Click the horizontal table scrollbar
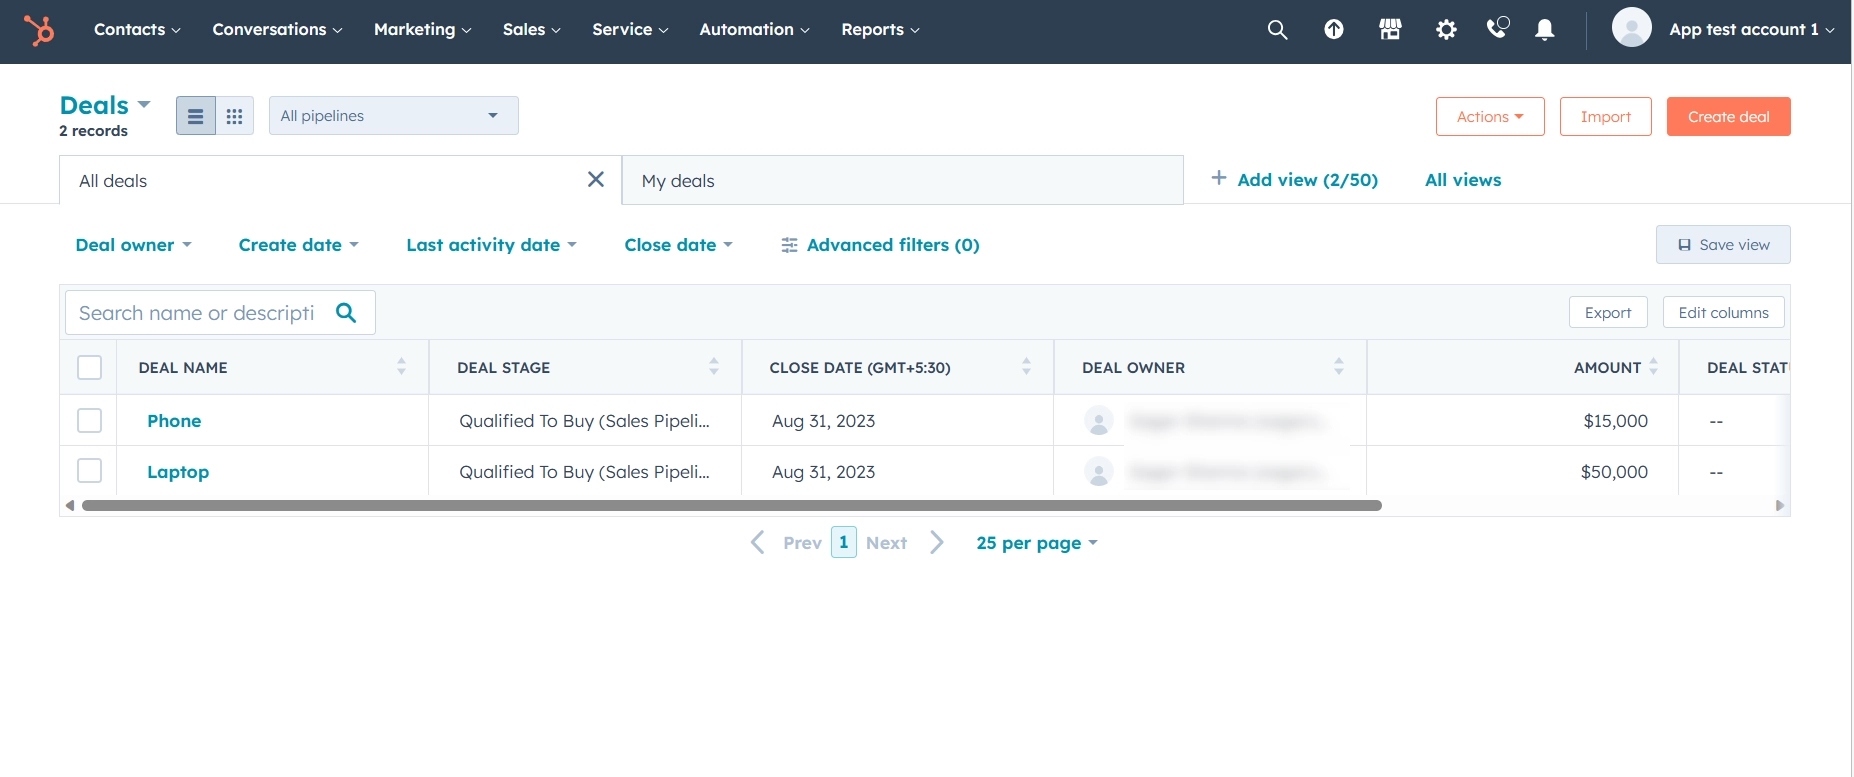 731,506
